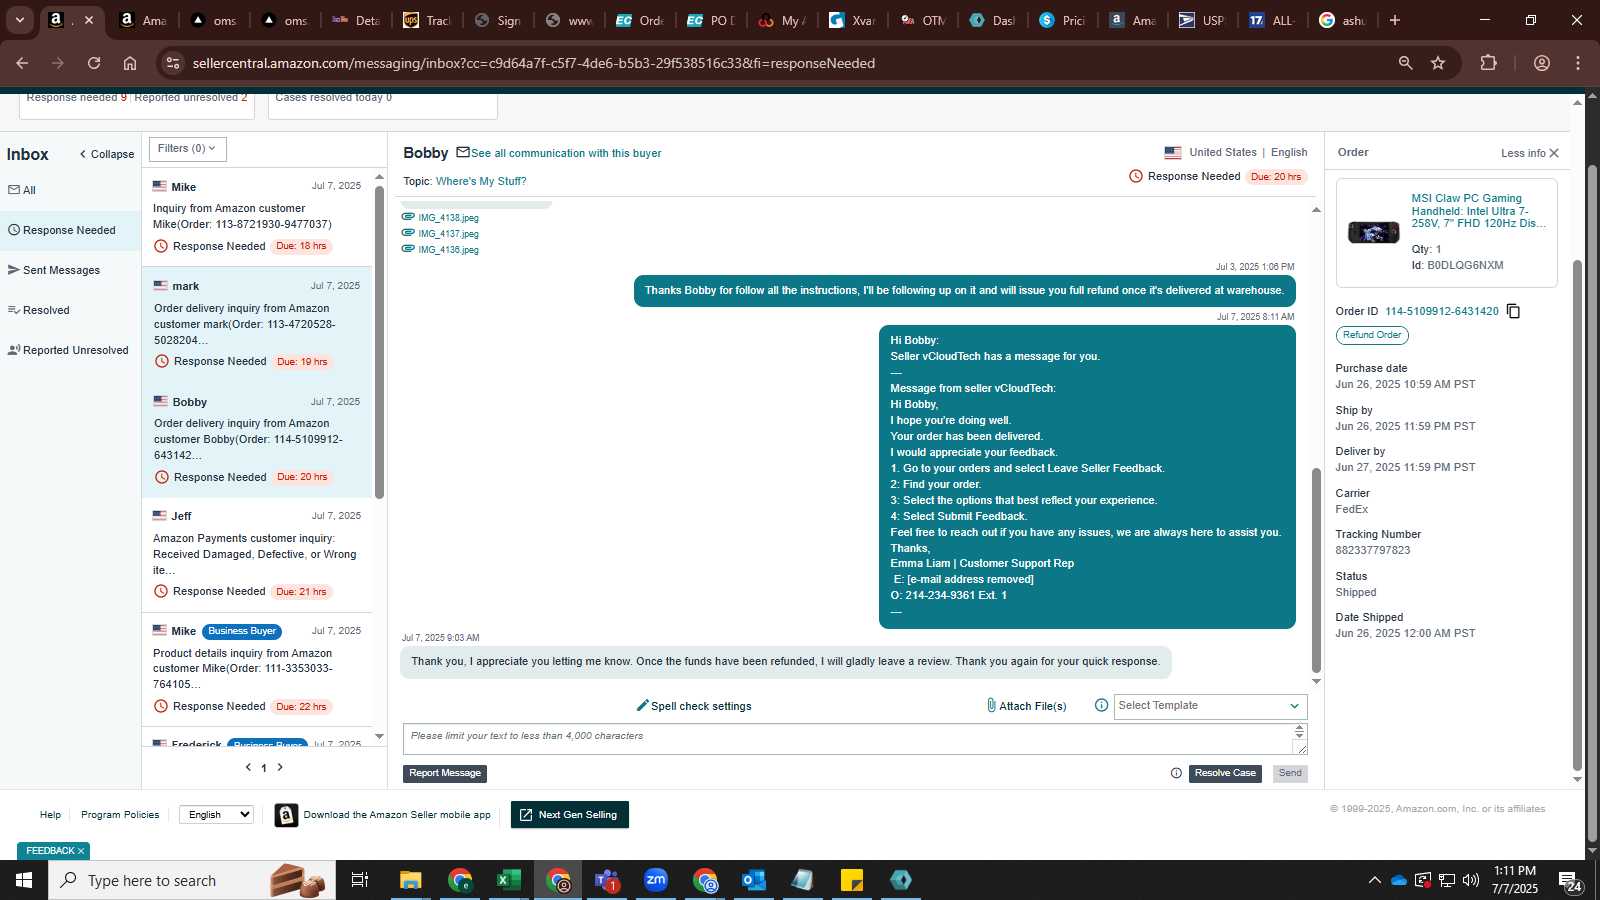1600x900 pixels.
Task: Click conversation thread scrollbar
Action: [1316, 570]
